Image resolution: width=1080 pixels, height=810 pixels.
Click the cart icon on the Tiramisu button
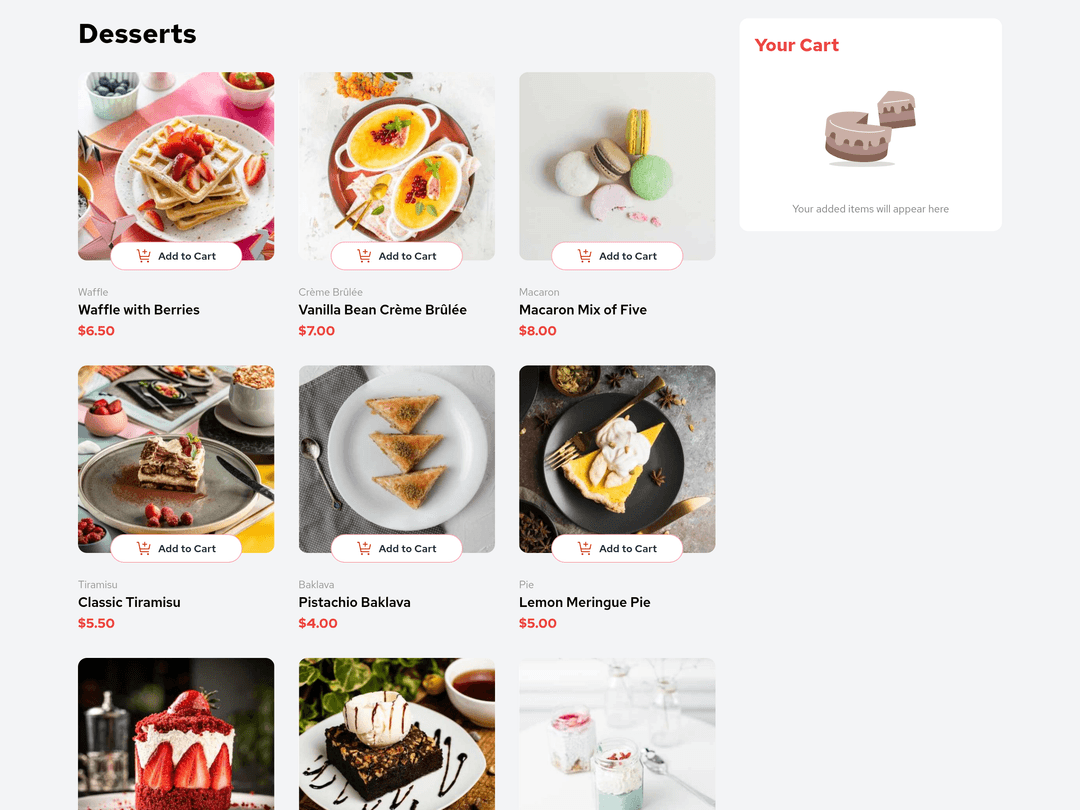pos(143,548)
